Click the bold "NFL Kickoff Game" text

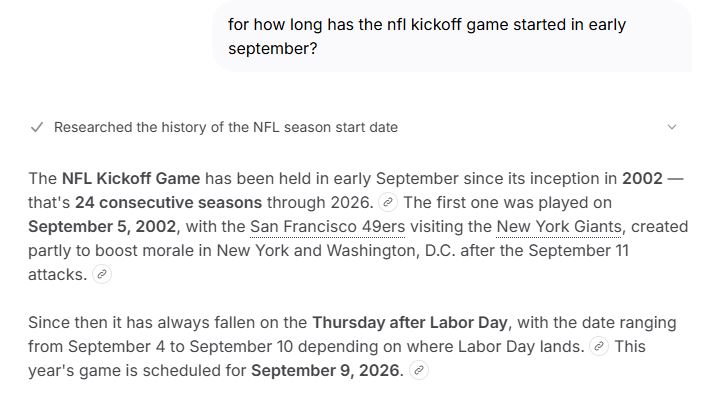[x=131, y=178]
